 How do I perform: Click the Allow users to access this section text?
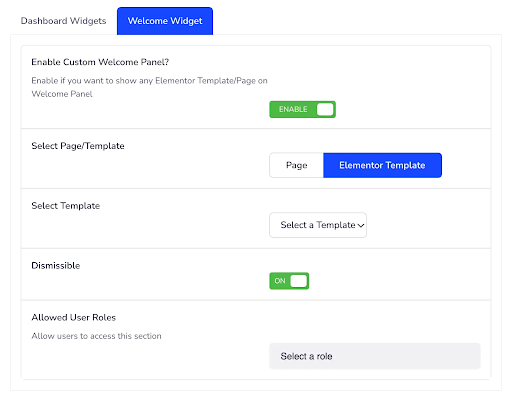96,336
